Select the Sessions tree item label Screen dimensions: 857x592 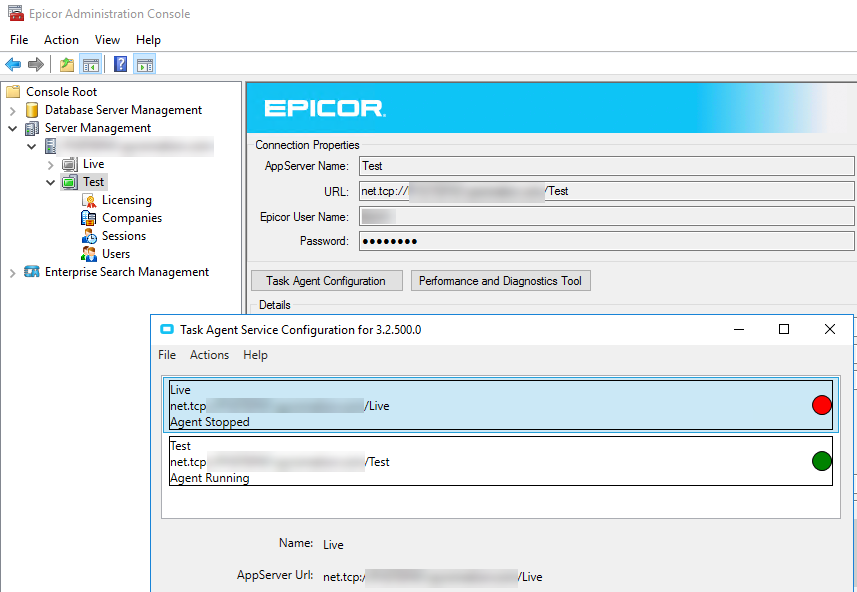(x=124, y=236)
